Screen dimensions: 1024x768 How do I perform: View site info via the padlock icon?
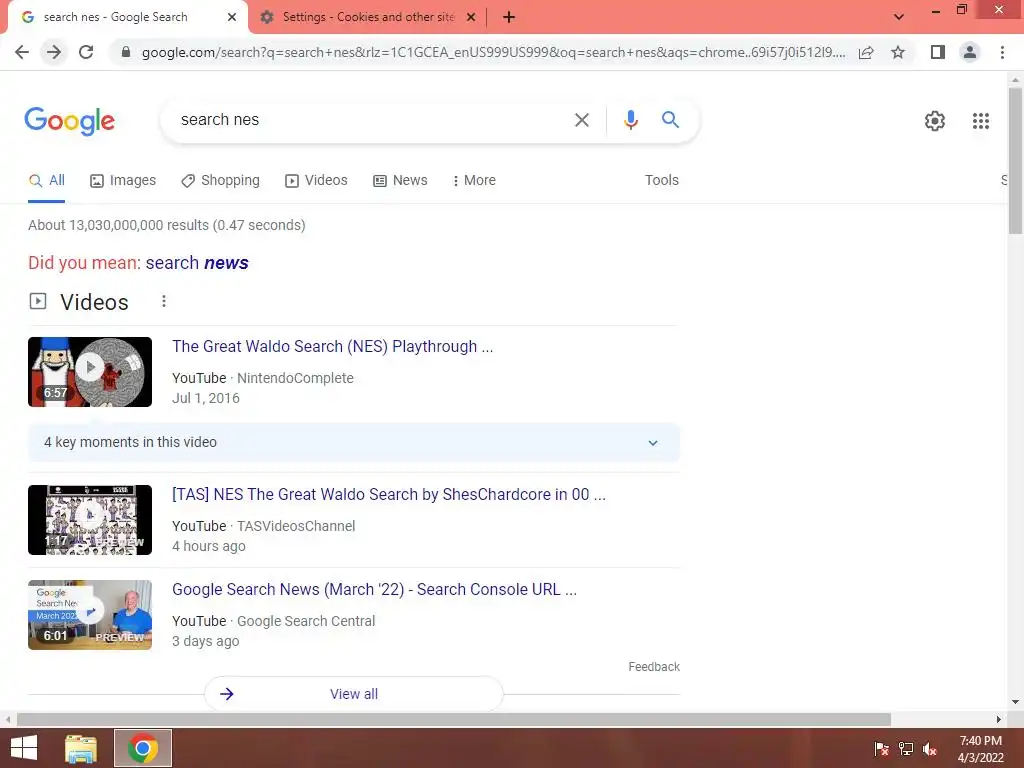tap(126, 52)
